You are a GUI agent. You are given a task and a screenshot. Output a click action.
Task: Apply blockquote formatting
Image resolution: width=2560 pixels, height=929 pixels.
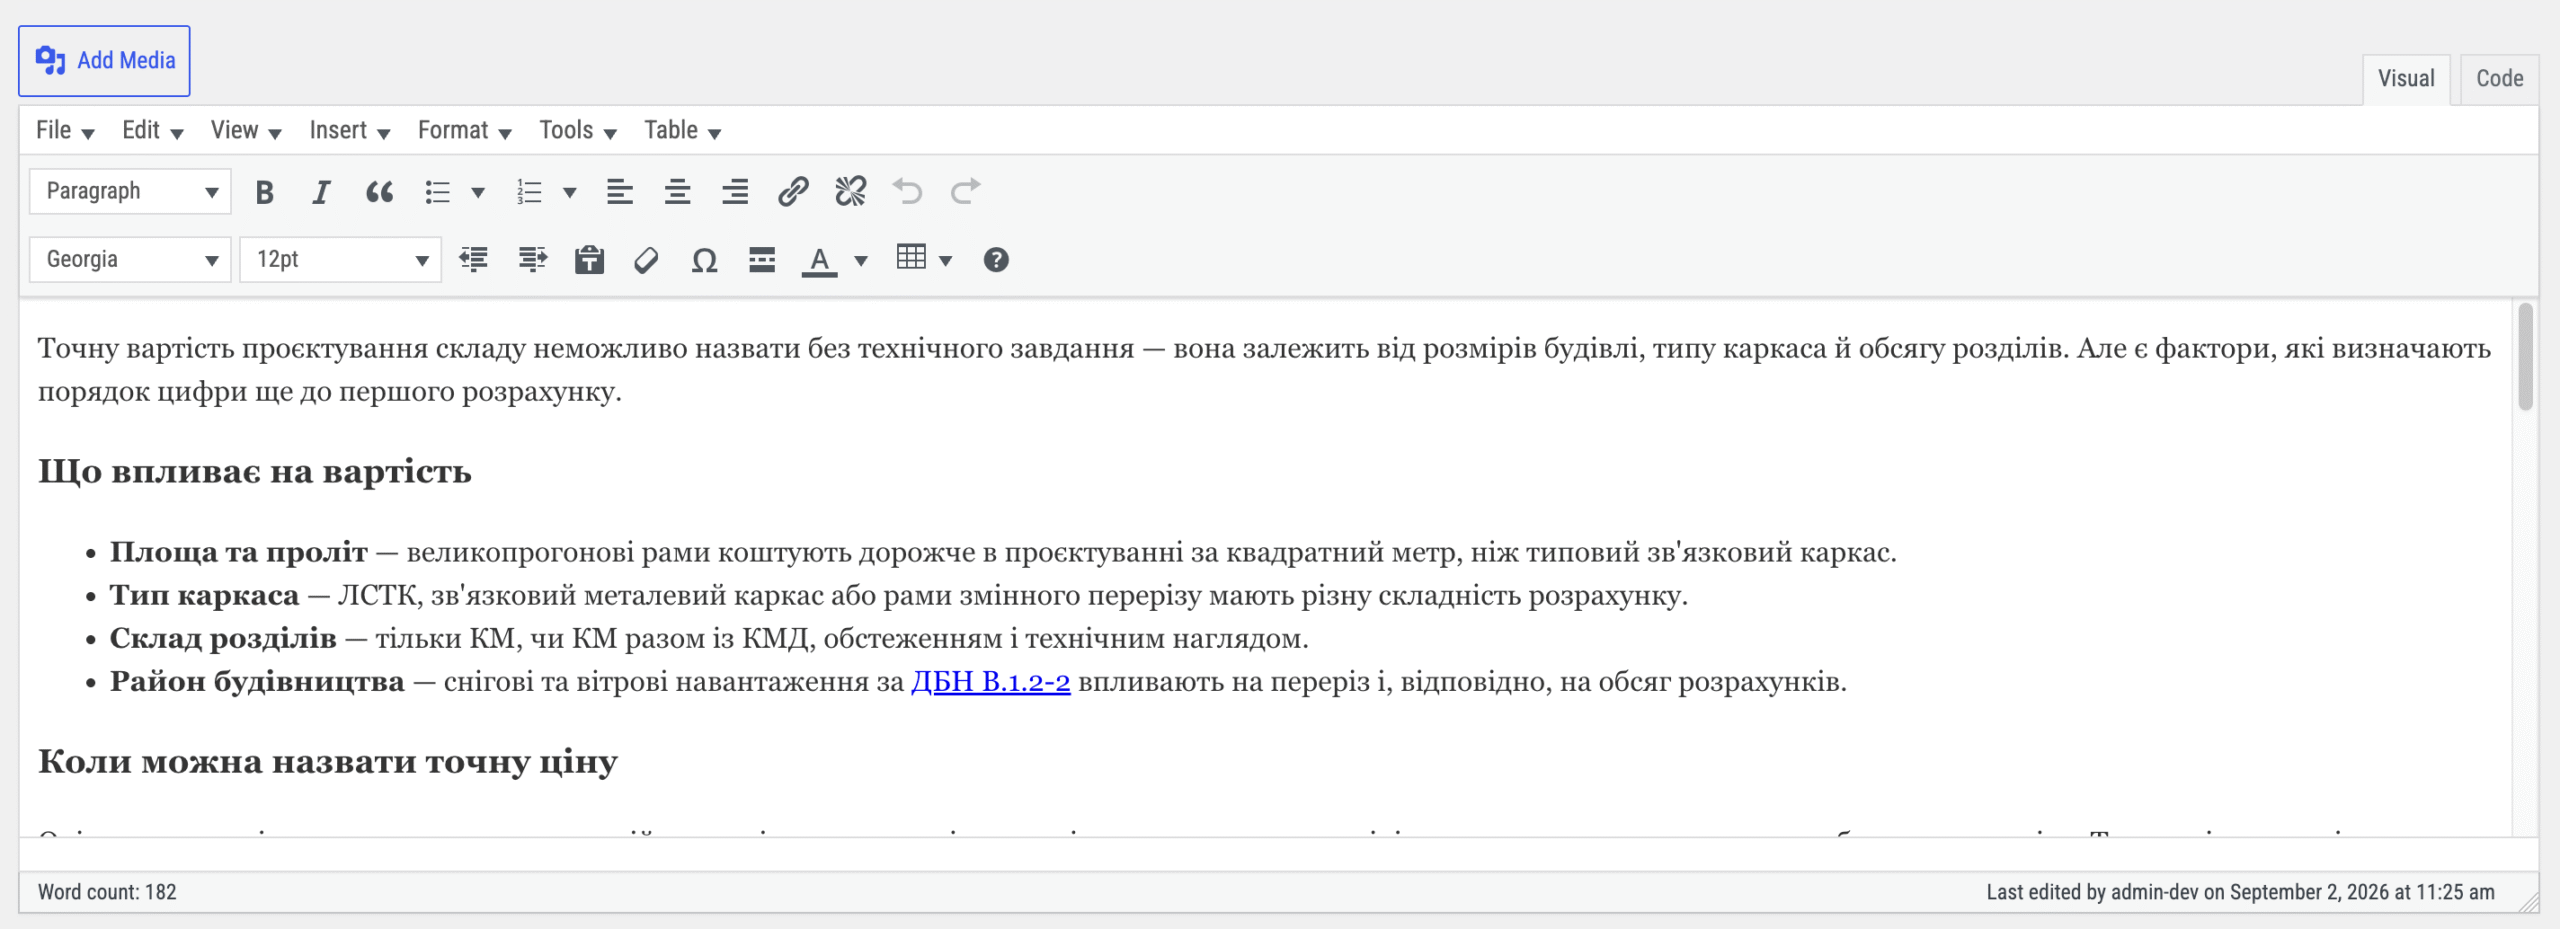(379, 192)
